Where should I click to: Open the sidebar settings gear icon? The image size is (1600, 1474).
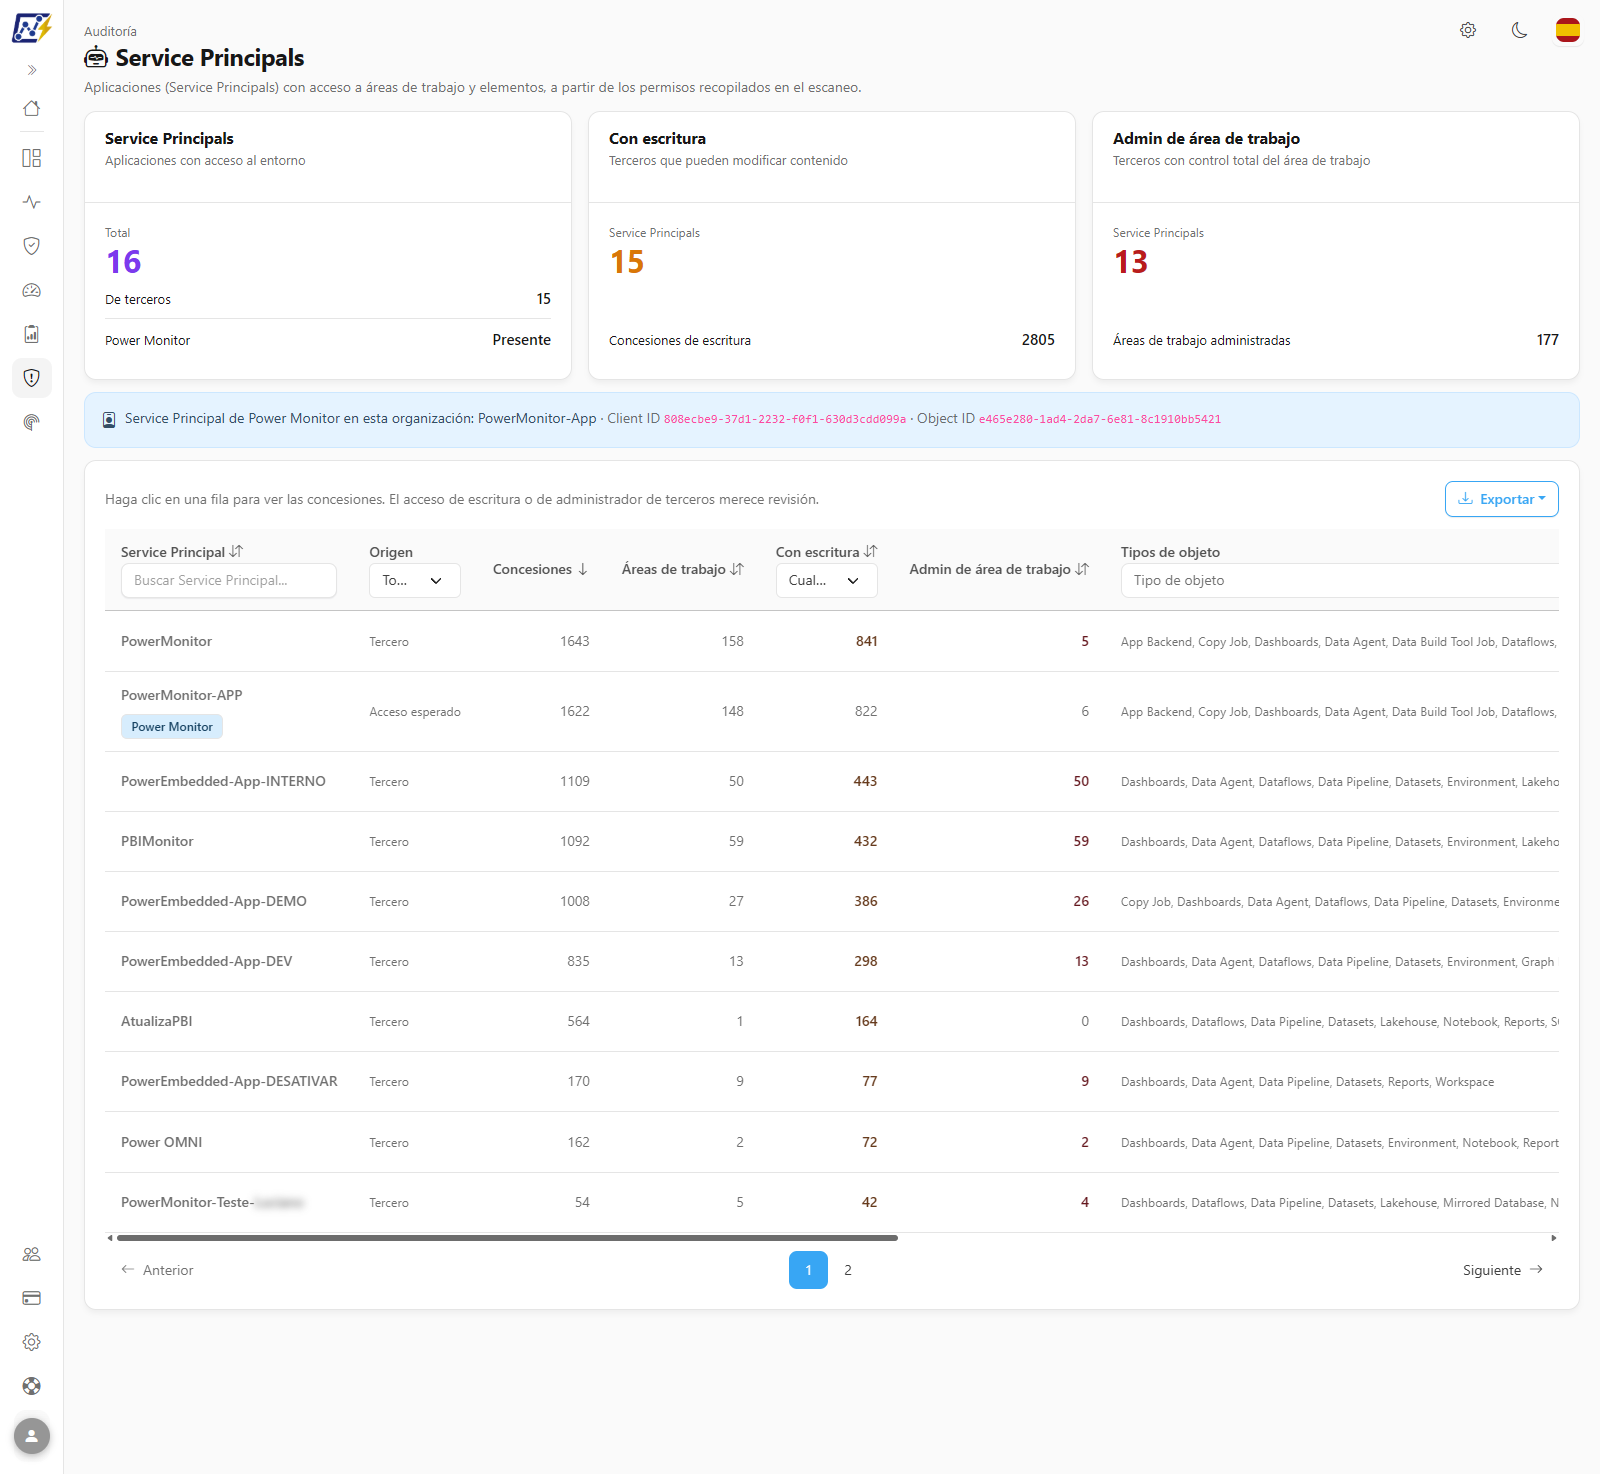tap(32, 1342)
